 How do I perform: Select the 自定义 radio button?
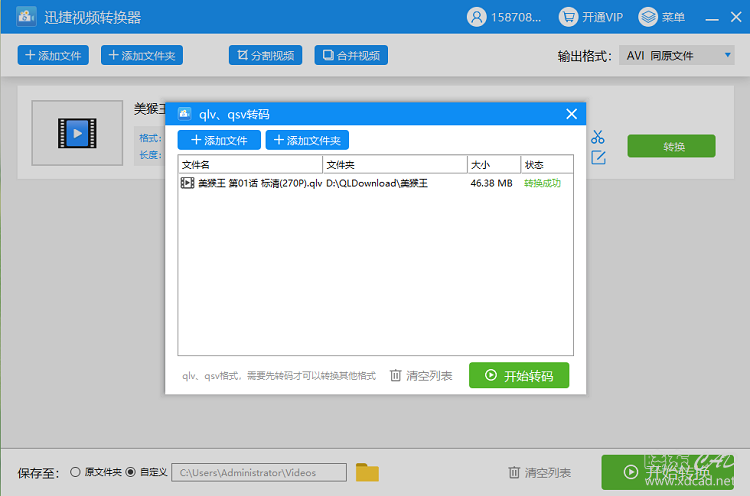coord(130,472)
